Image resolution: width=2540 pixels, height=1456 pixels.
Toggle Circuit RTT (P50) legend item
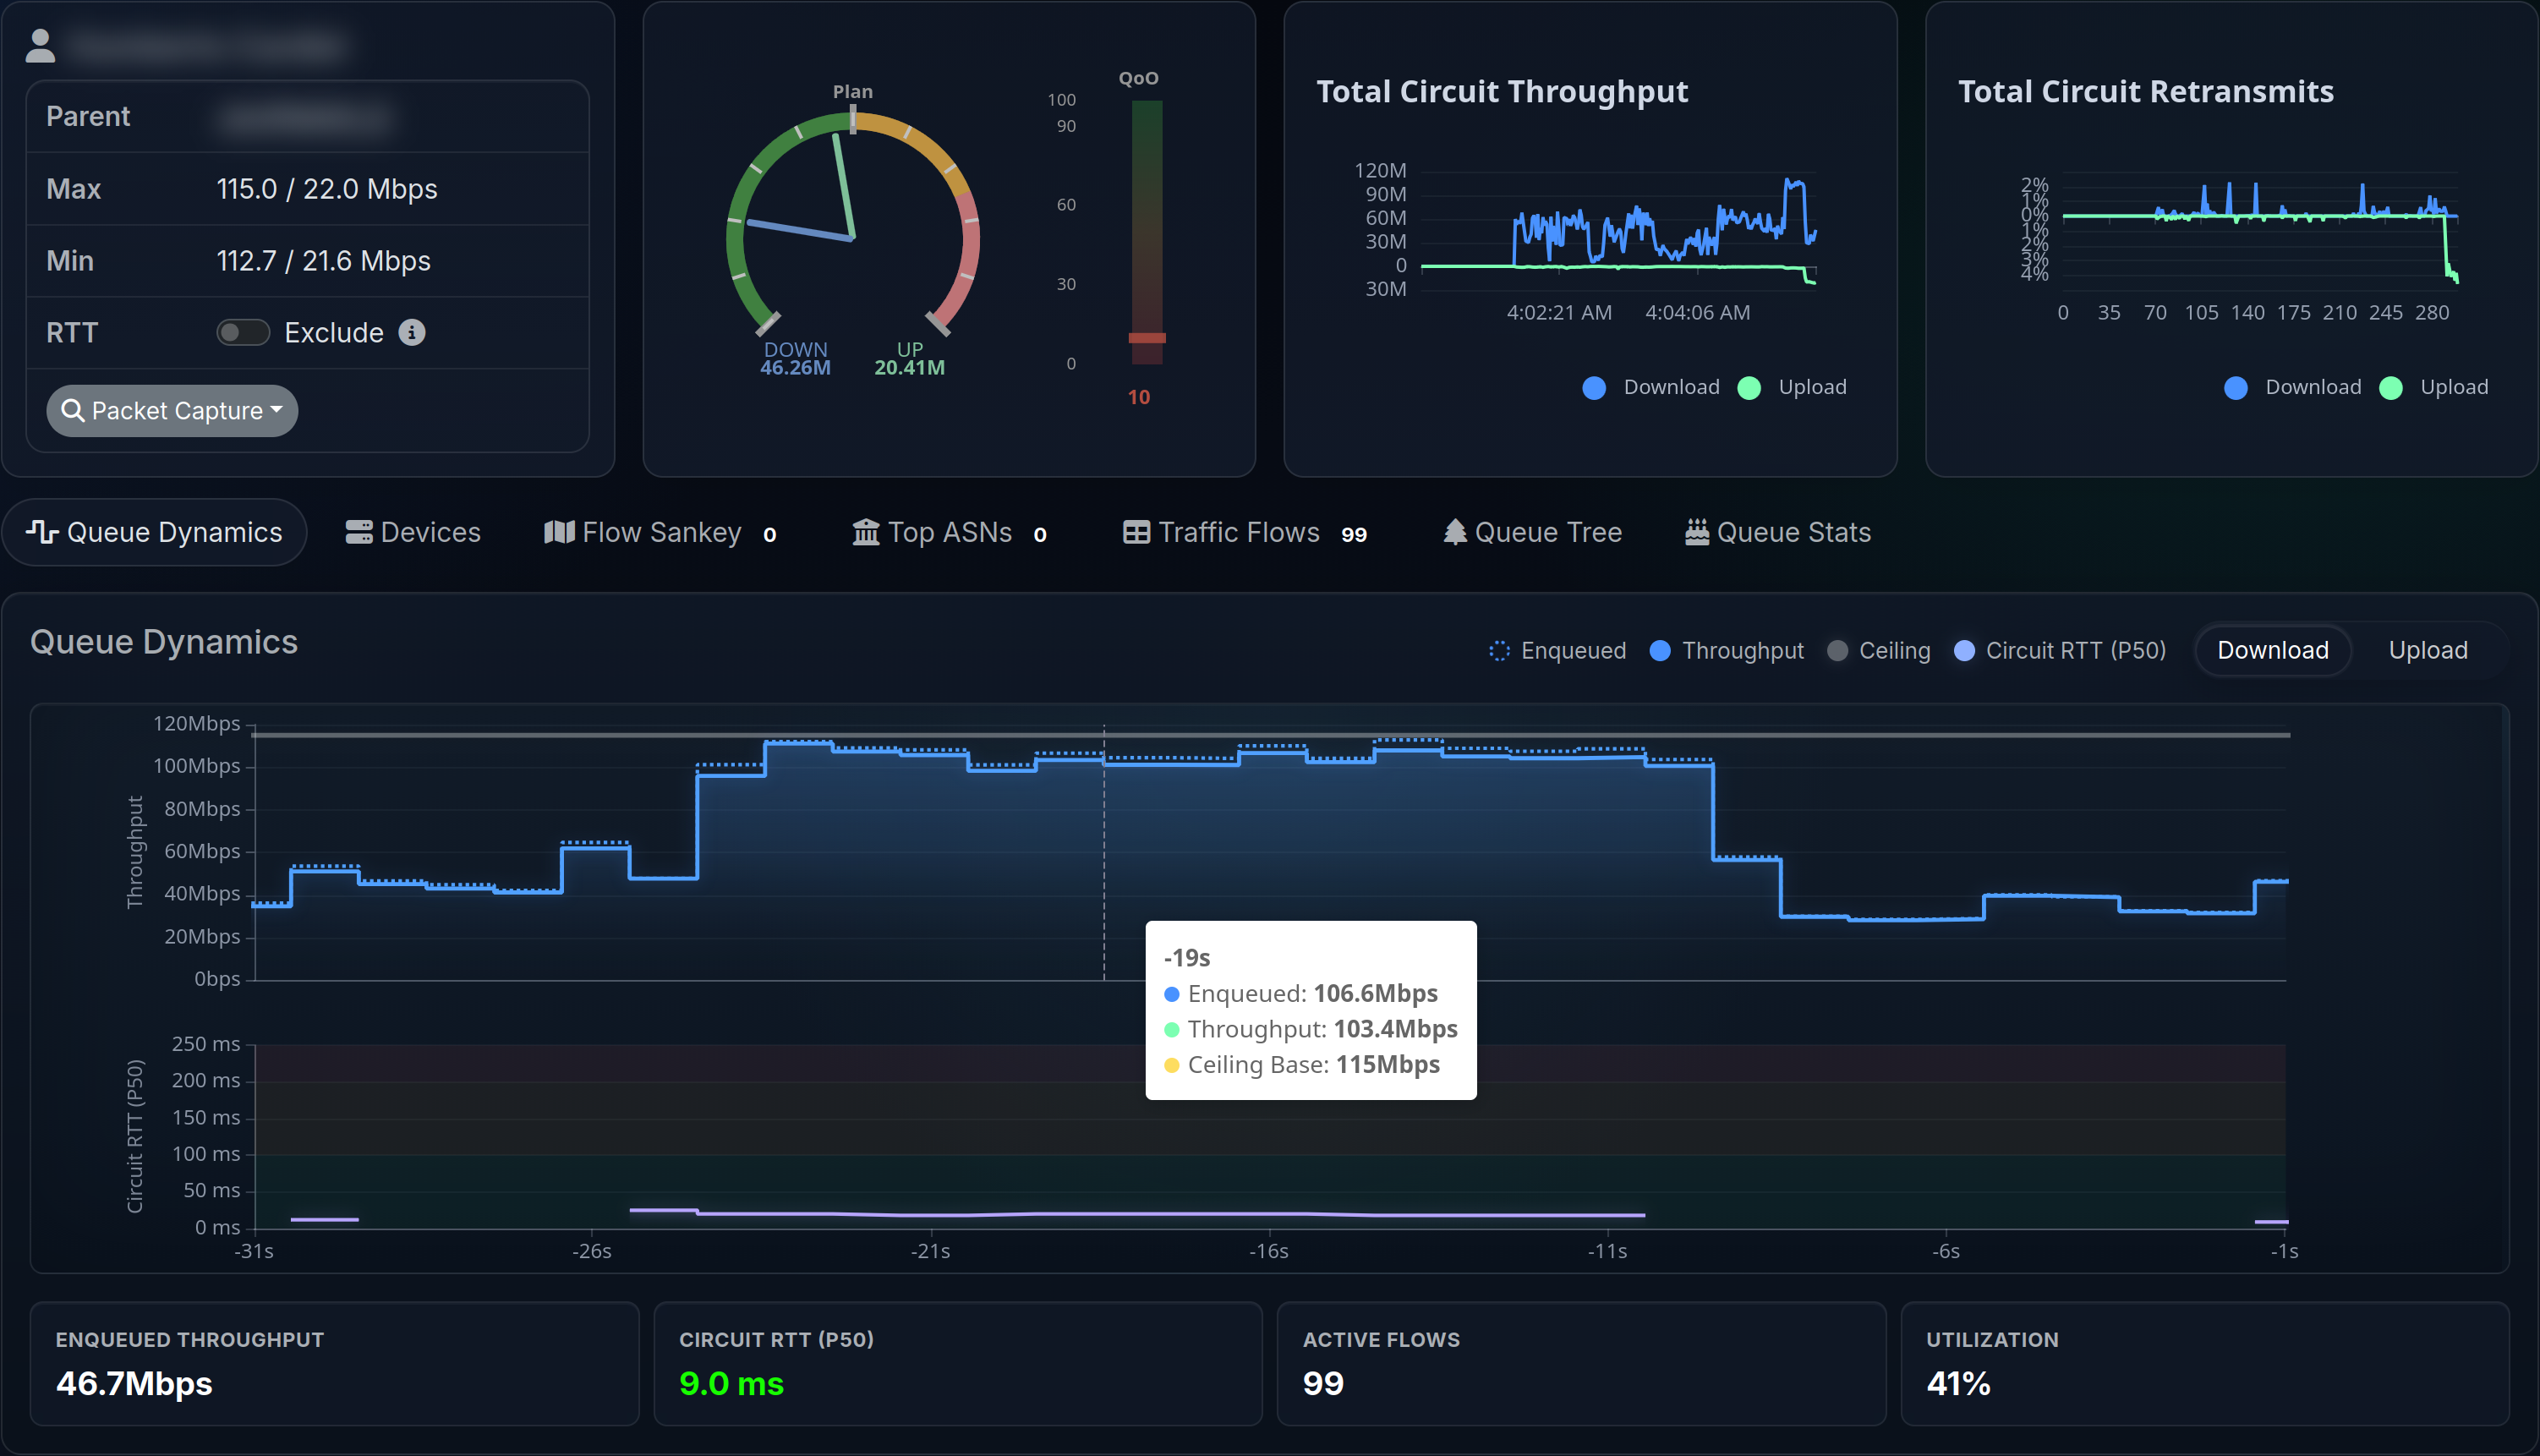coord(2060,651)
